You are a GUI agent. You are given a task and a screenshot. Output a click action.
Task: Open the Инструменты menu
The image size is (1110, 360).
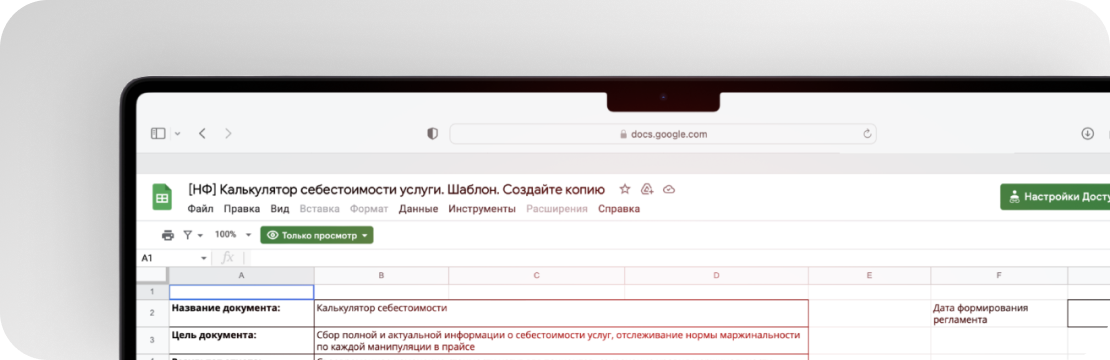[x=482, y=209]
